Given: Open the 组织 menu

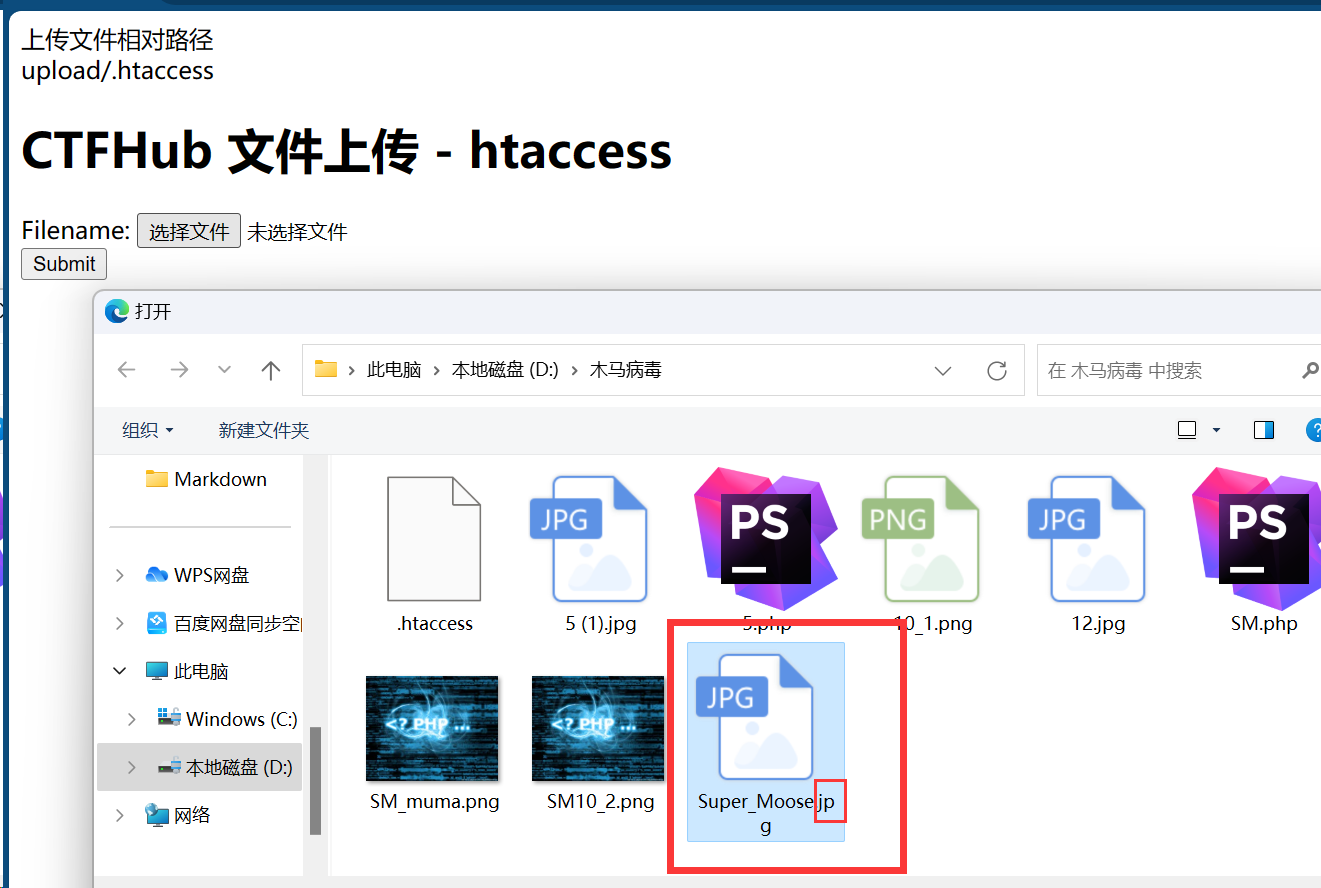Looking at the screenshot, I should pos(147,430).
